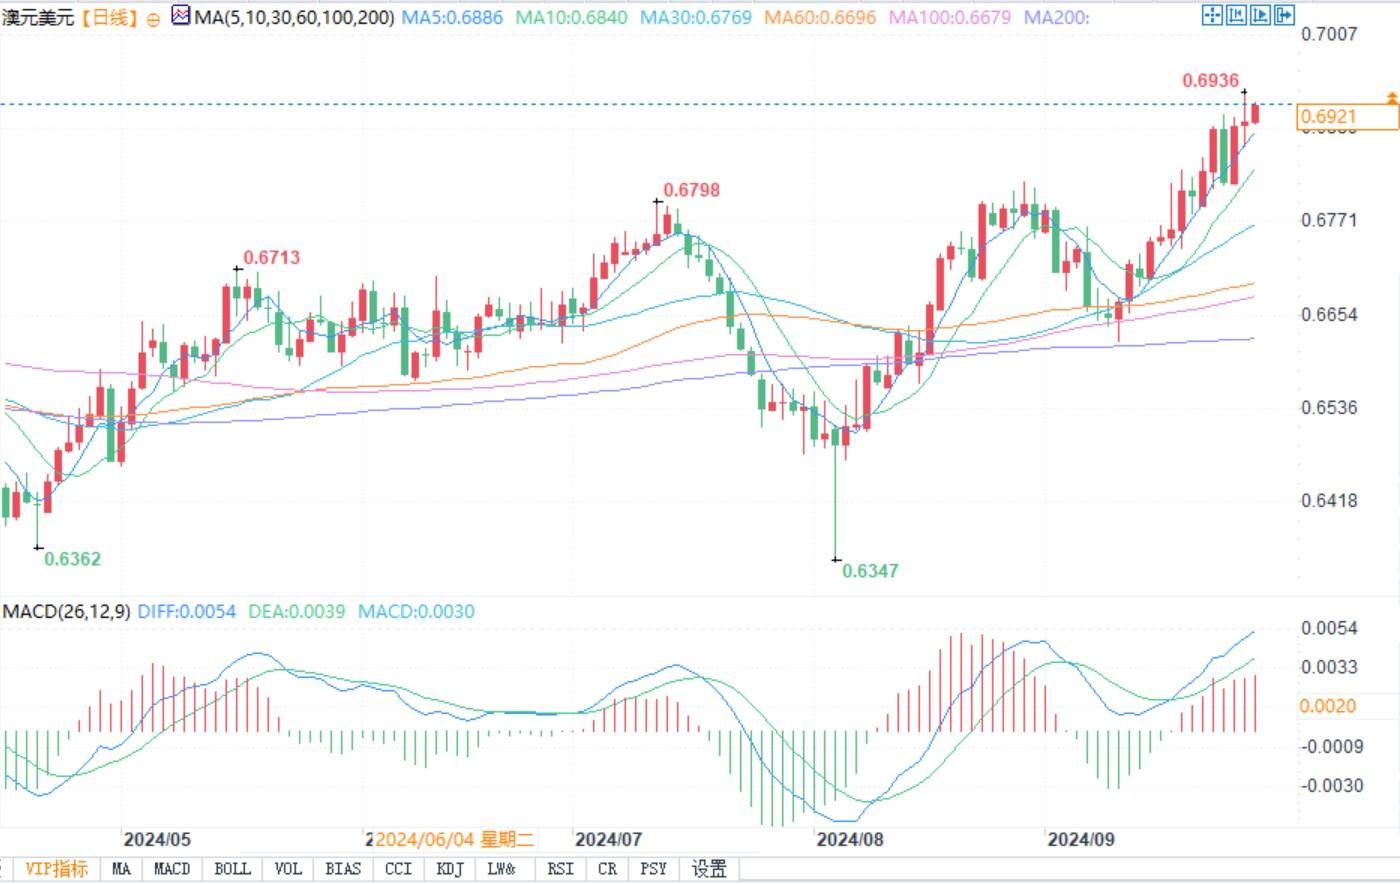Click the crosshair cursor icon at top right
This screenshot has height=884, width=1400.
click(1212, 15)
